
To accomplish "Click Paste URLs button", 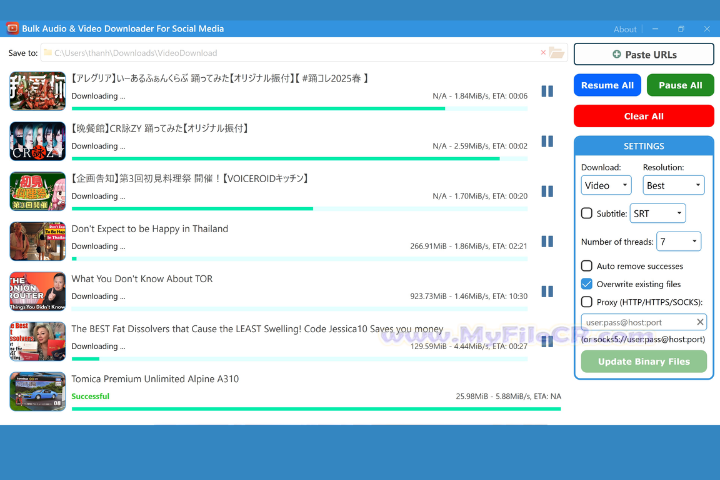I will tap(644, 54).
